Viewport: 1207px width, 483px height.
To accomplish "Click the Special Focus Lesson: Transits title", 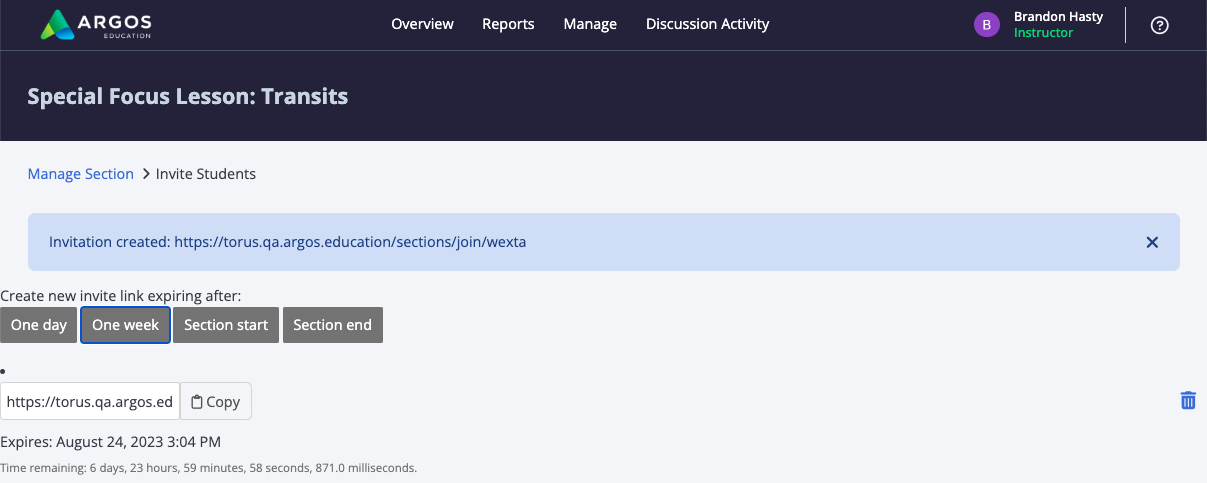I will 188,97.
